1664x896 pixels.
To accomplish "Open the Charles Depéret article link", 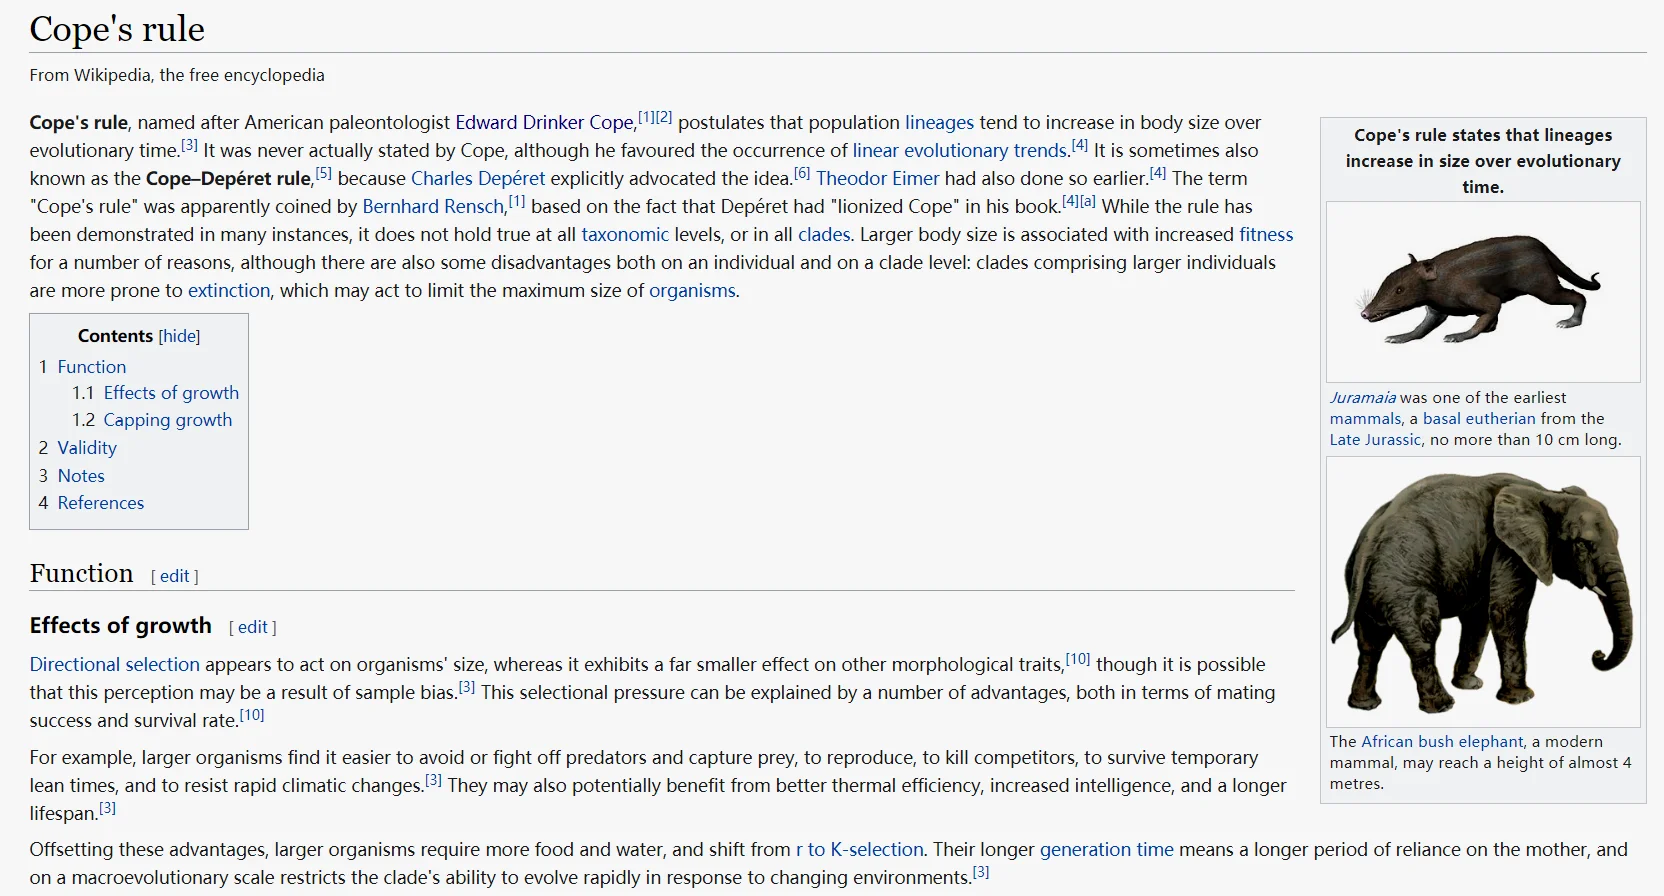I will tap(478, 179).
